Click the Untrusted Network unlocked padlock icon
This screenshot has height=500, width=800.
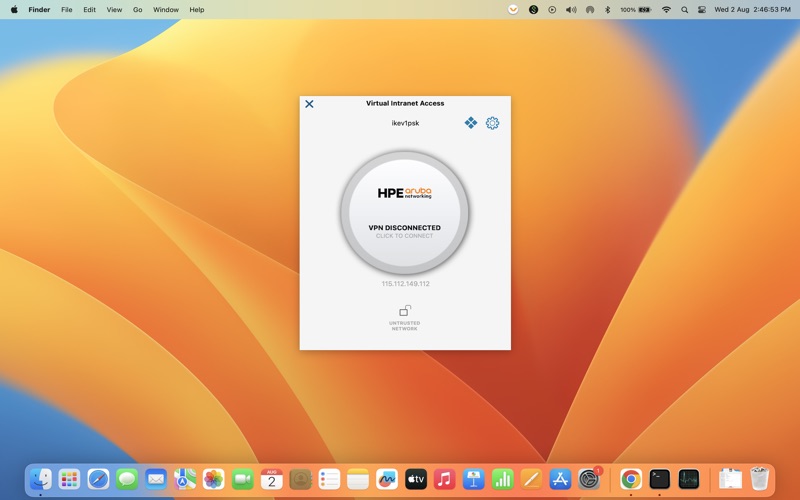[405, 310]
